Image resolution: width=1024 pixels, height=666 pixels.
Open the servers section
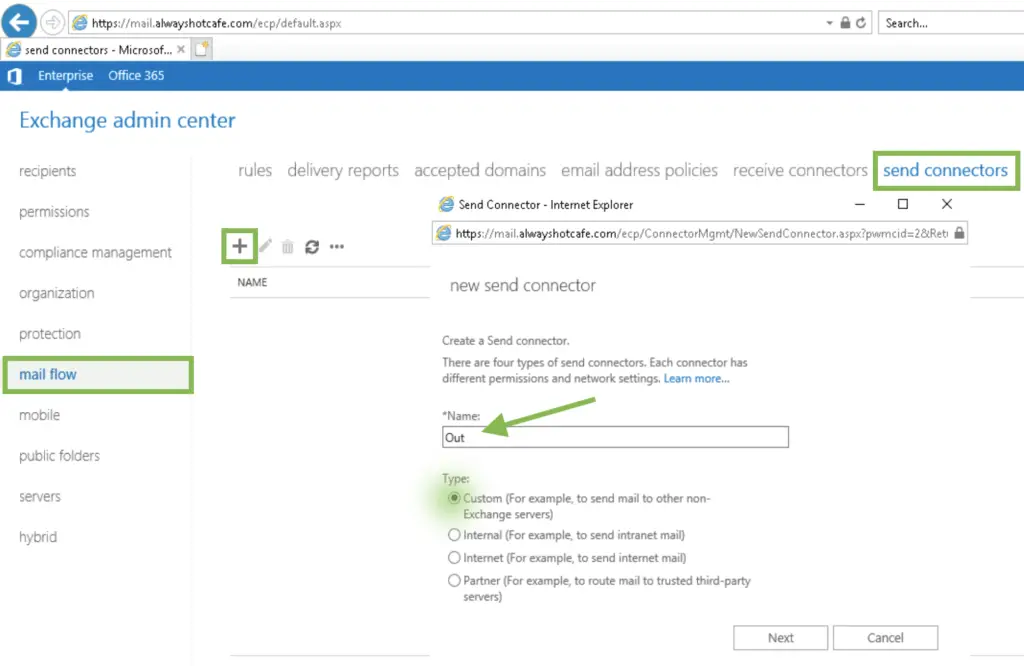click(x=40, y=496)
